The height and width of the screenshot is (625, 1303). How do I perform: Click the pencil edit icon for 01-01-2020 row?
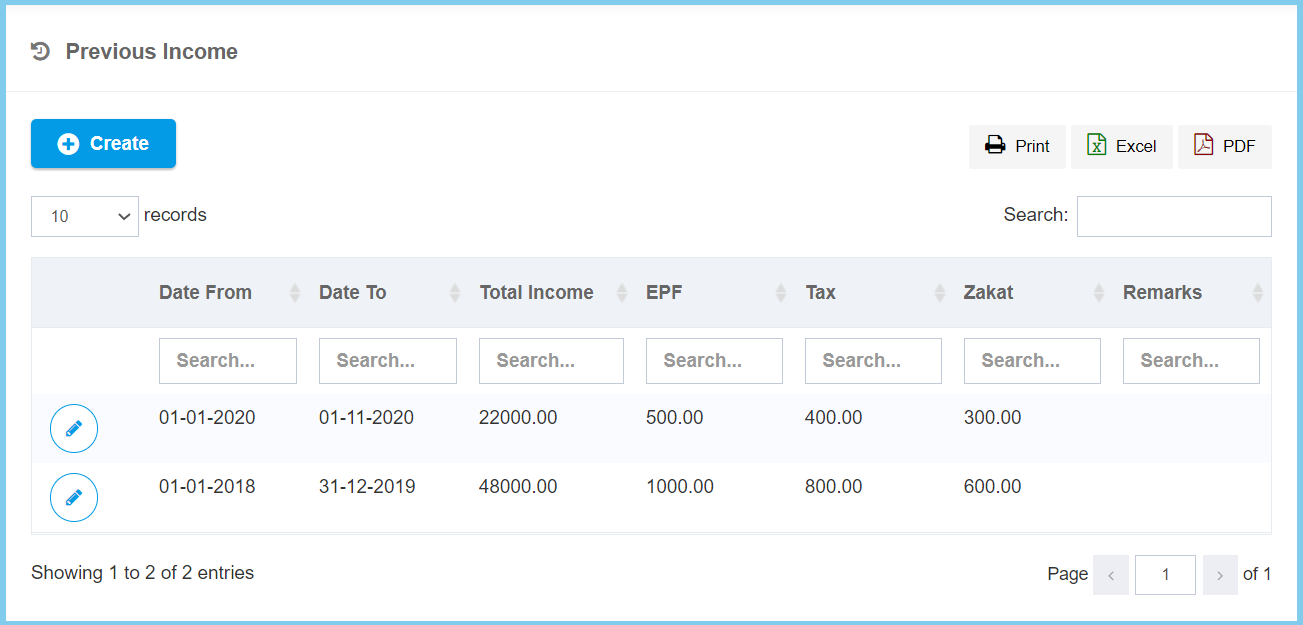point(74,429)
